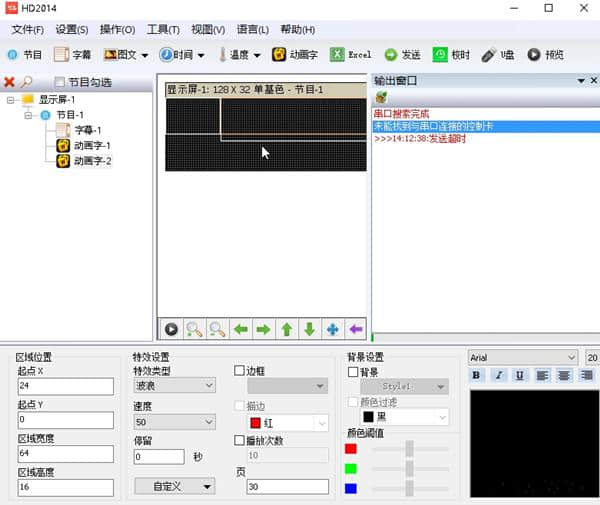Click the 动画字 toolbar icon
This screenshot has height=505, width=600.
point(281,55)
